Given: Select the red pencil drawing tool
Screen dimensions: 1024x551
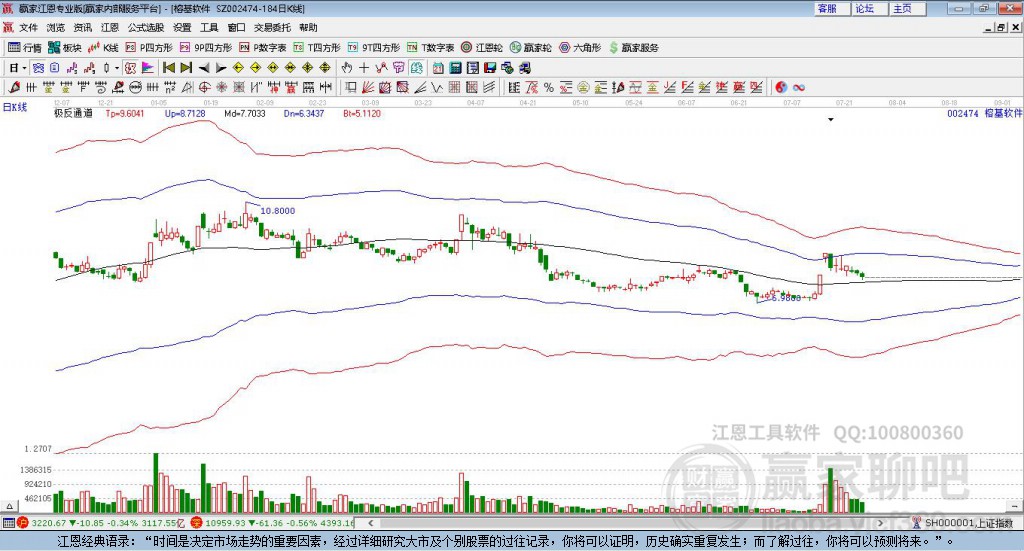Looking at the screenshot, I should click(14, 87).
